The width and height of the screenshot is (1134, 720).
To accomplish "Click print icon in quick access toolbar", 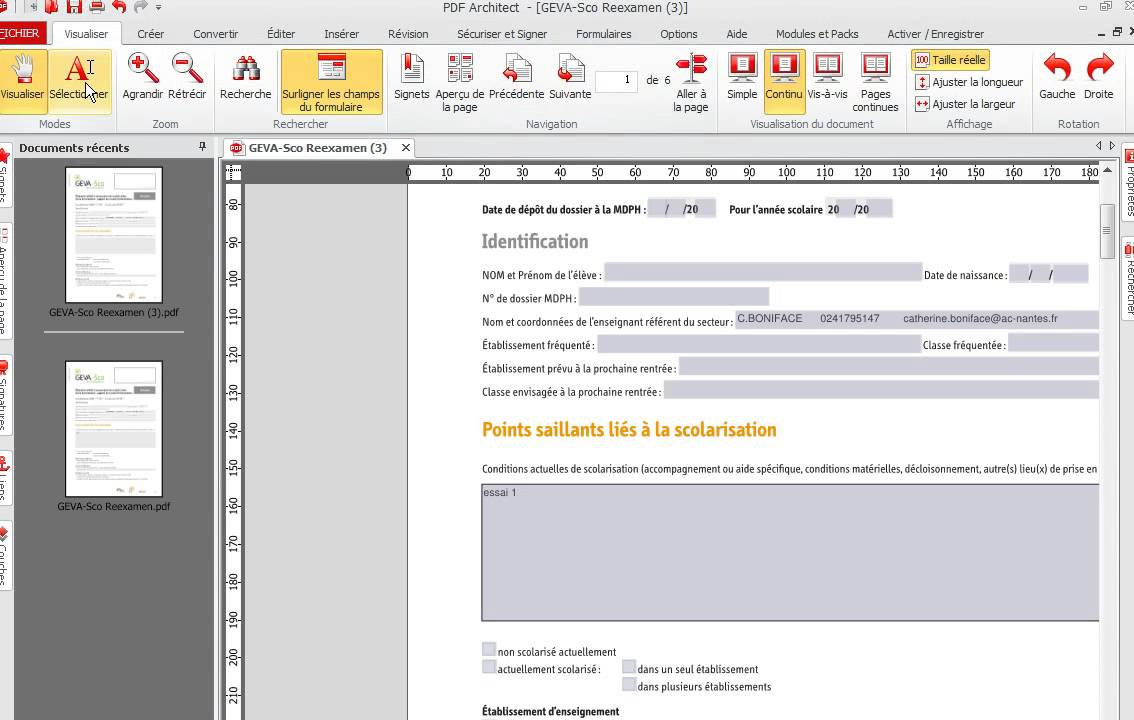I will point(96,7).
